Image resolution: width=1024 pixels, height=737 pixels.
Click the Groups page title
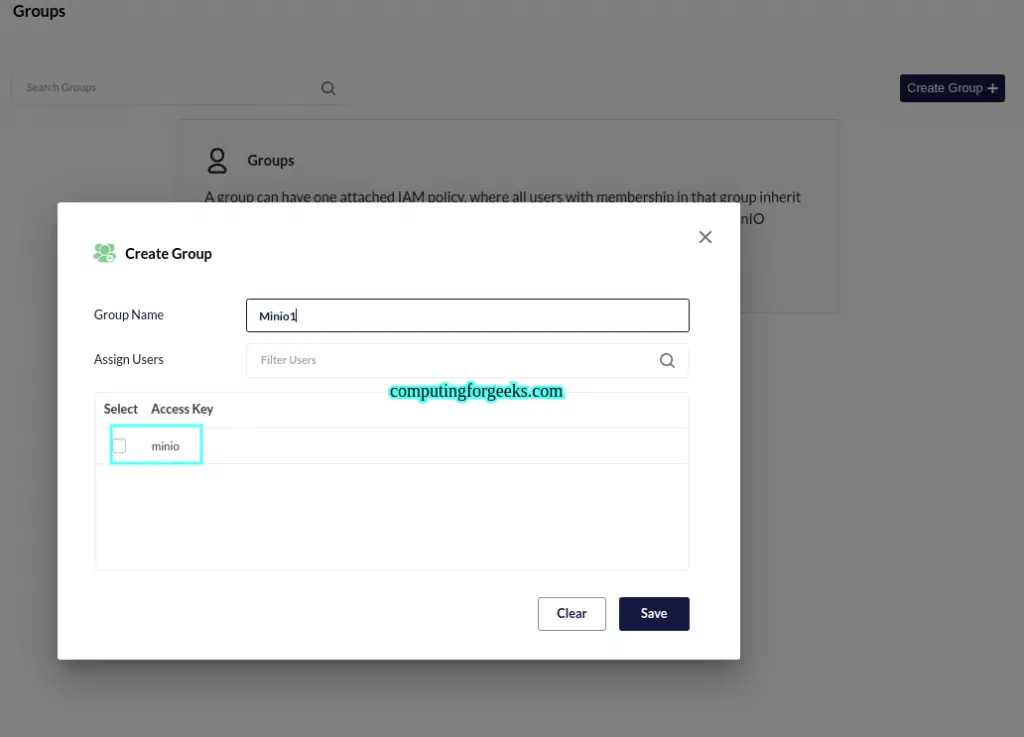[39, 12]
